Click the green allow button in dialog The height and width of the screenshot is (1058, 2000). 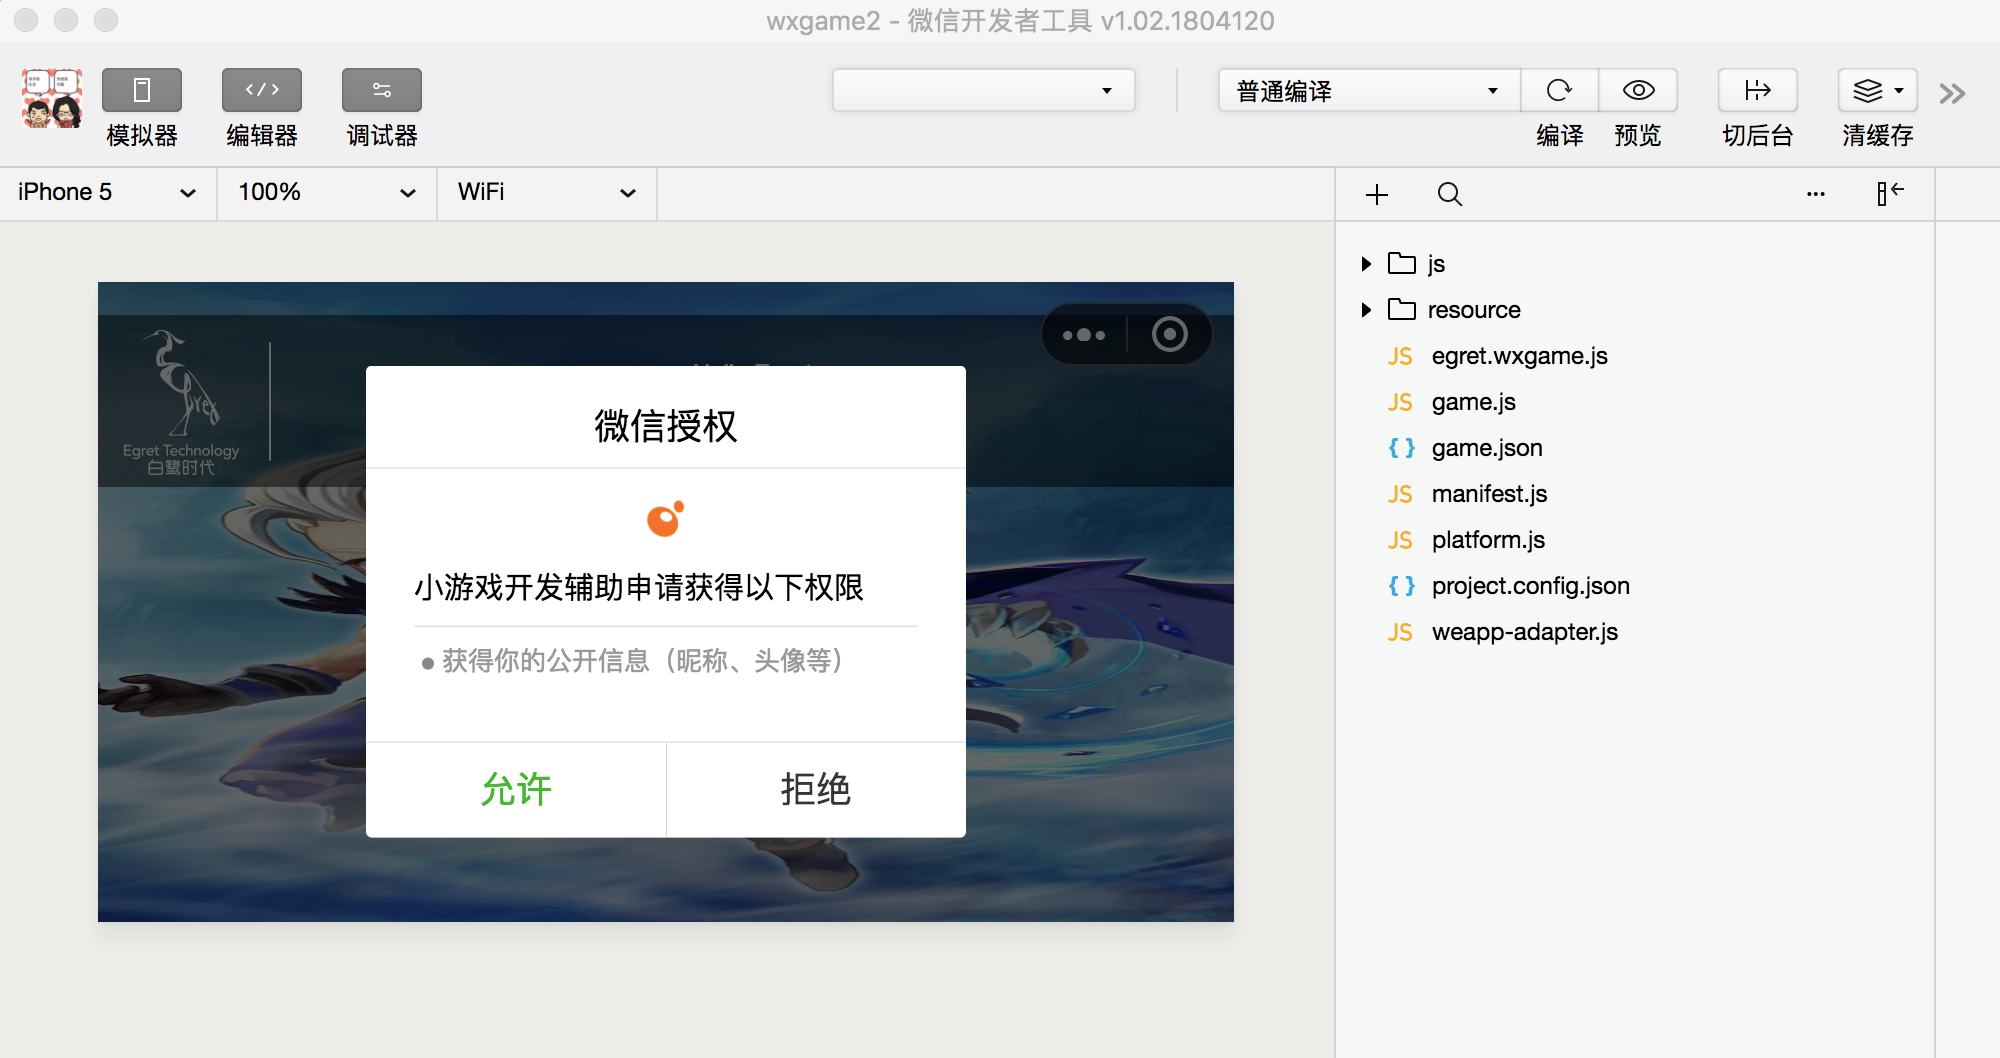pyautogui.click(x=516, y=790)
